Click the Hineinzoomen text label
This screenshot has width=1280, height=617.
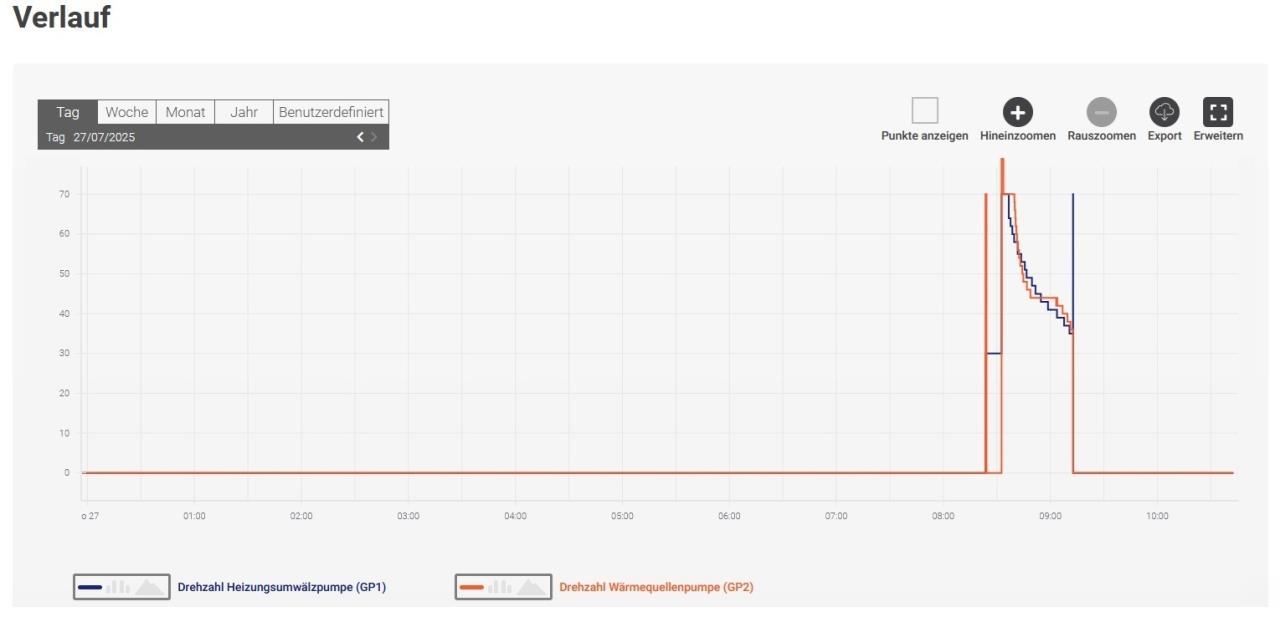click(x=1017, y=136)
